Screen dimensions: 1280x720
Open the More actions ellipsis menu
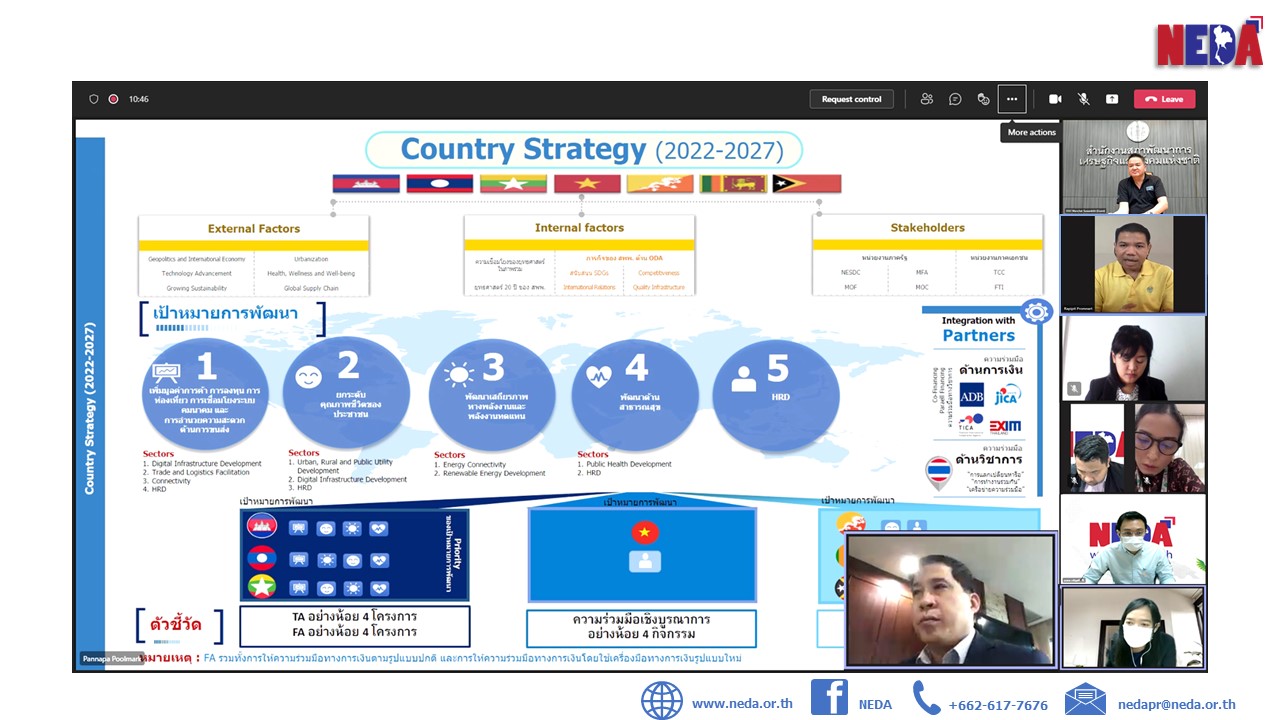(1012, 99)
